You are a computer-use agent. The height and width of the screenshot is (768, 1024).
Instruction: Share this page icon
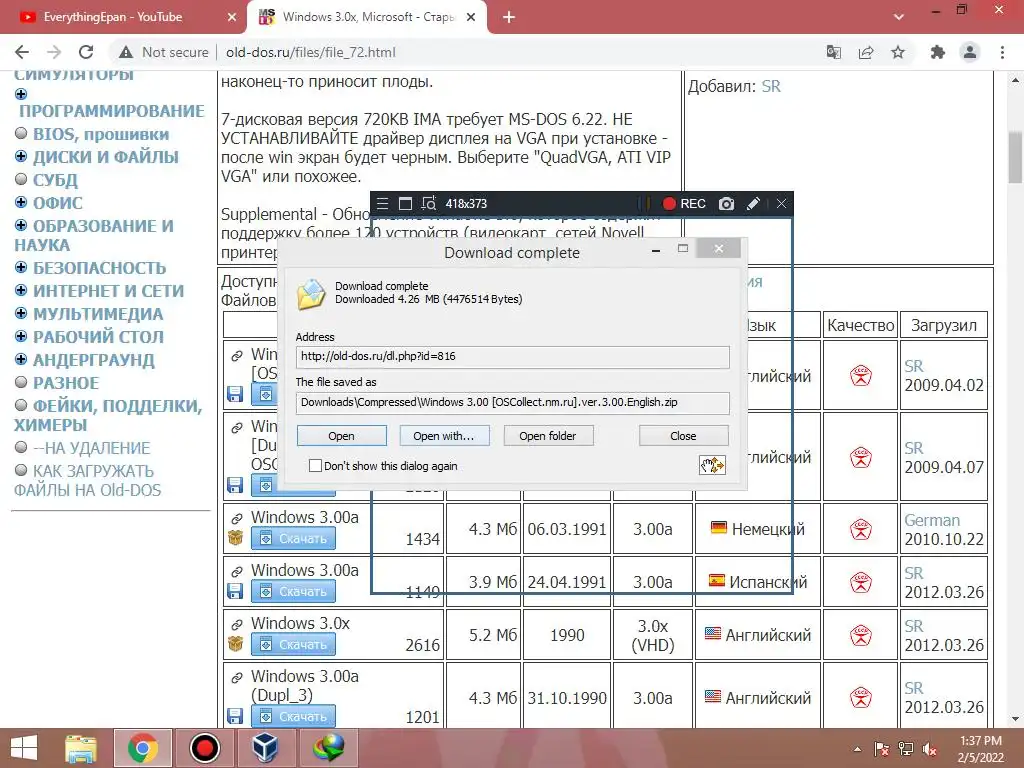click(x=866, y=52)
